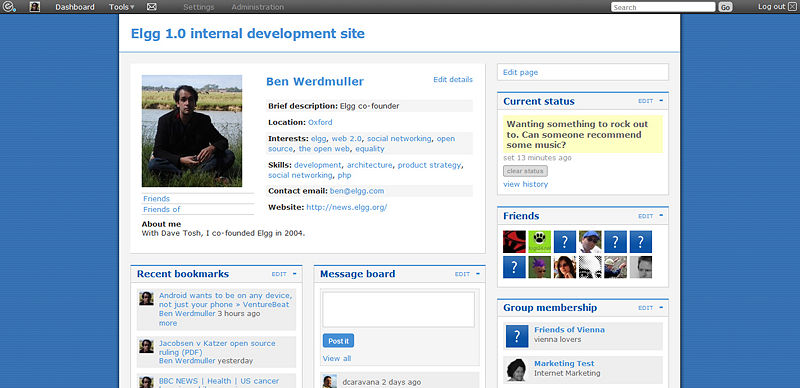Click the Log out X icon
Viewport: 800px width, 388px height.
pos(792,7)
